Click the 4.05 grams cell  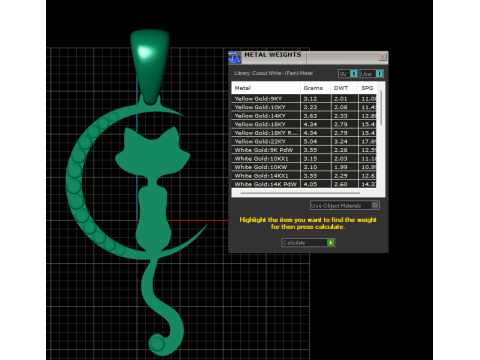click(316, 184)
